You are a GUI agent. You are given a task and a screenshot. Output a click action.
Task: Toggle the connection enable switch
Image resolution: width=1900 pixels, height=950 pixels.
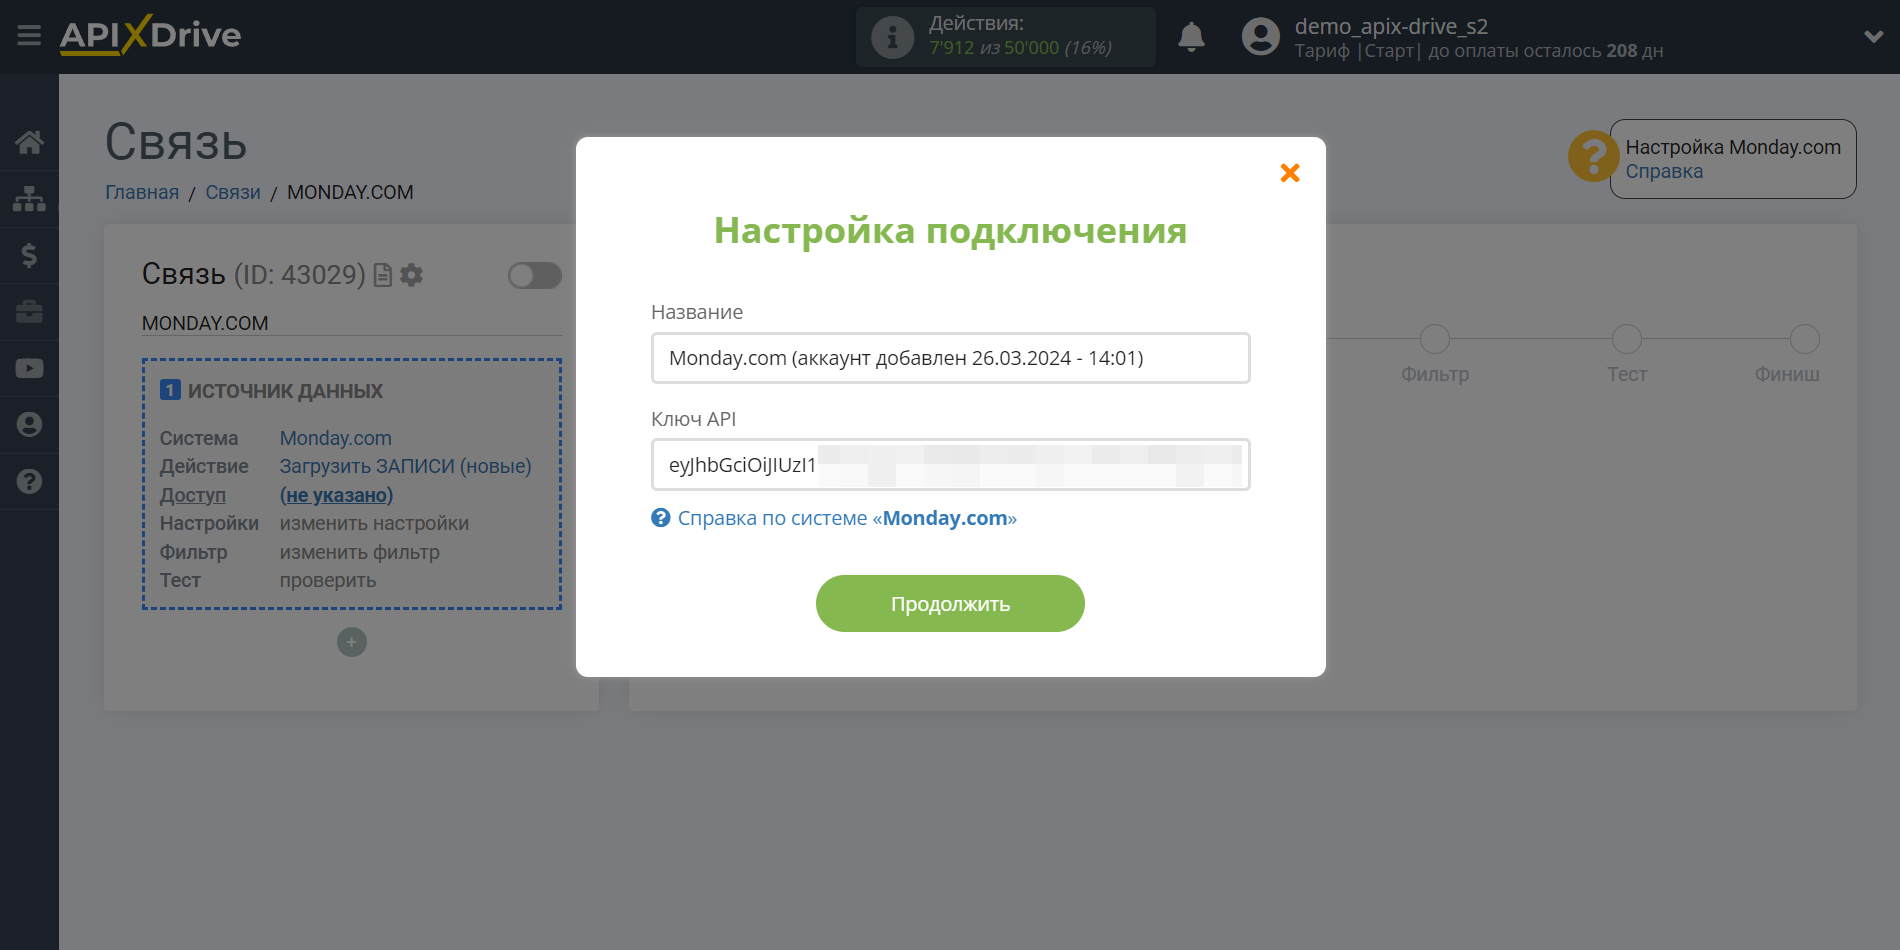pyautogui.click(x=534, y=275)
